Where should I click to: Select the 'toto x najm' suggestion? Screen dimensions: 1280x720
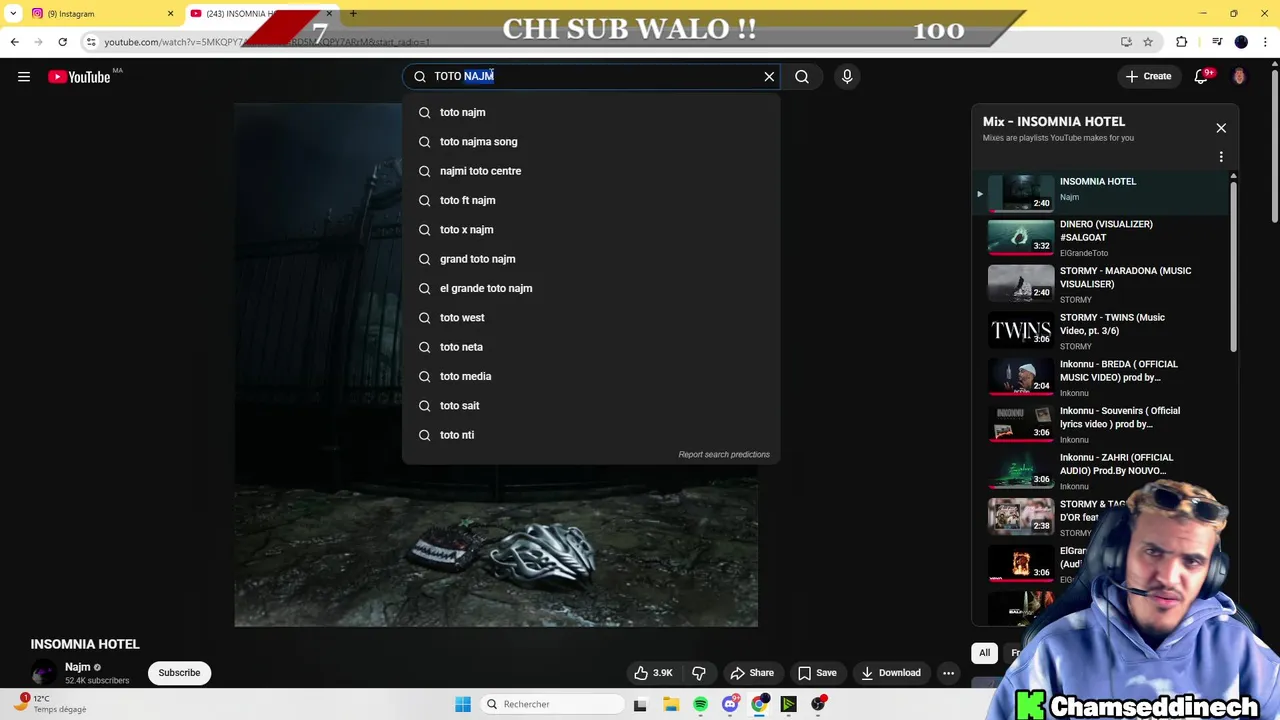590,230
